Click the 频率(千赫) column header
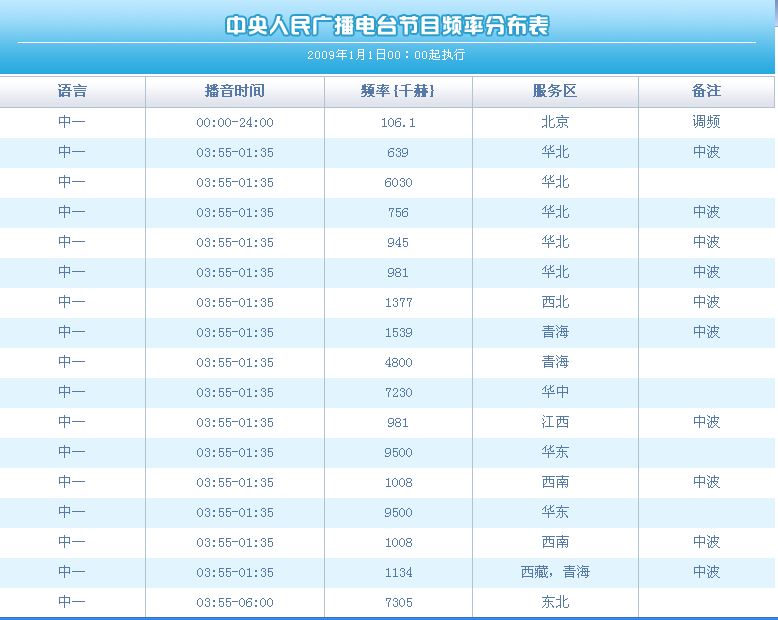778x620 pixels. click(398, 91)
